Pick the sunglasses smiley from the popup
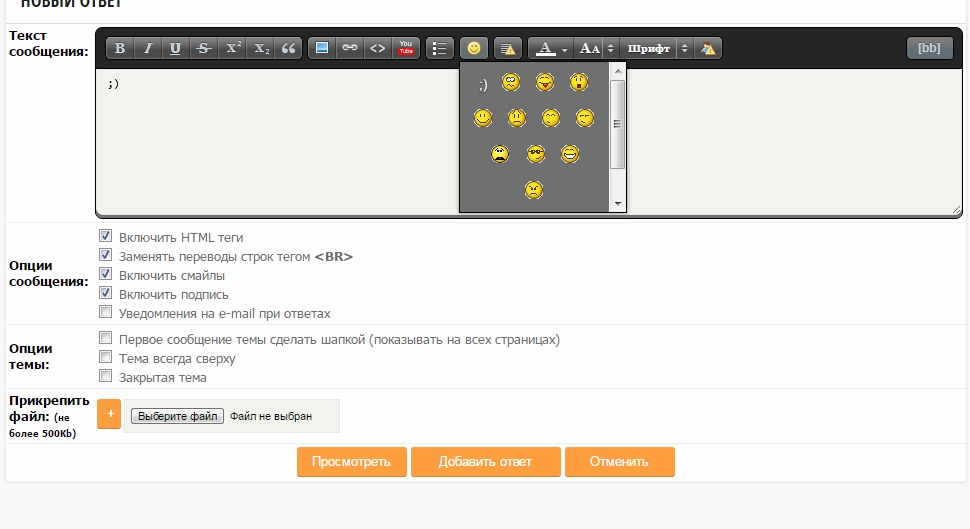 pos(536,155)
